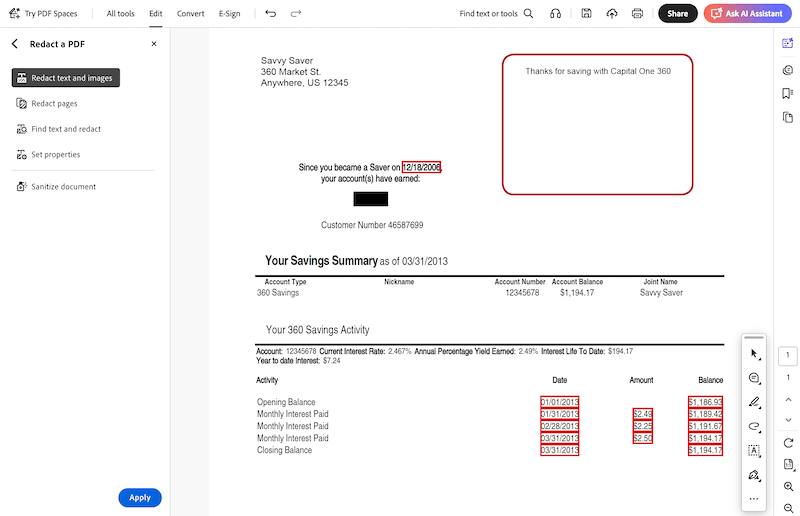This screenshot has height=516, width=800.
Task: Click the Closing Balance row label
Action: pyautogui.click(x=284, y=450)
